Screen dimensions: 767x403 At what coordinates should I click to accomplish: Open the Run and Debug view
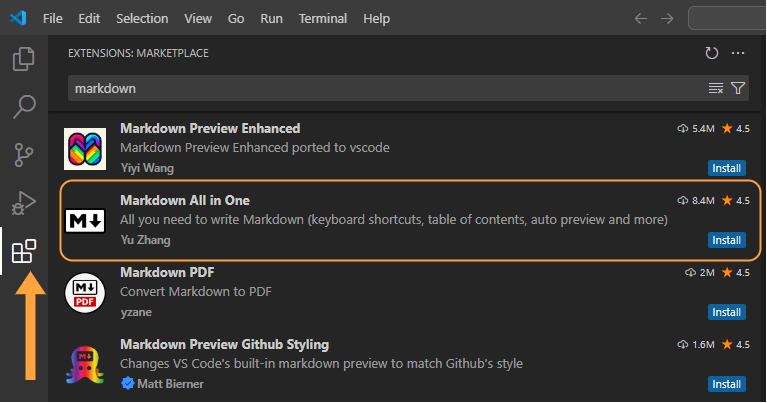(24, 203)
